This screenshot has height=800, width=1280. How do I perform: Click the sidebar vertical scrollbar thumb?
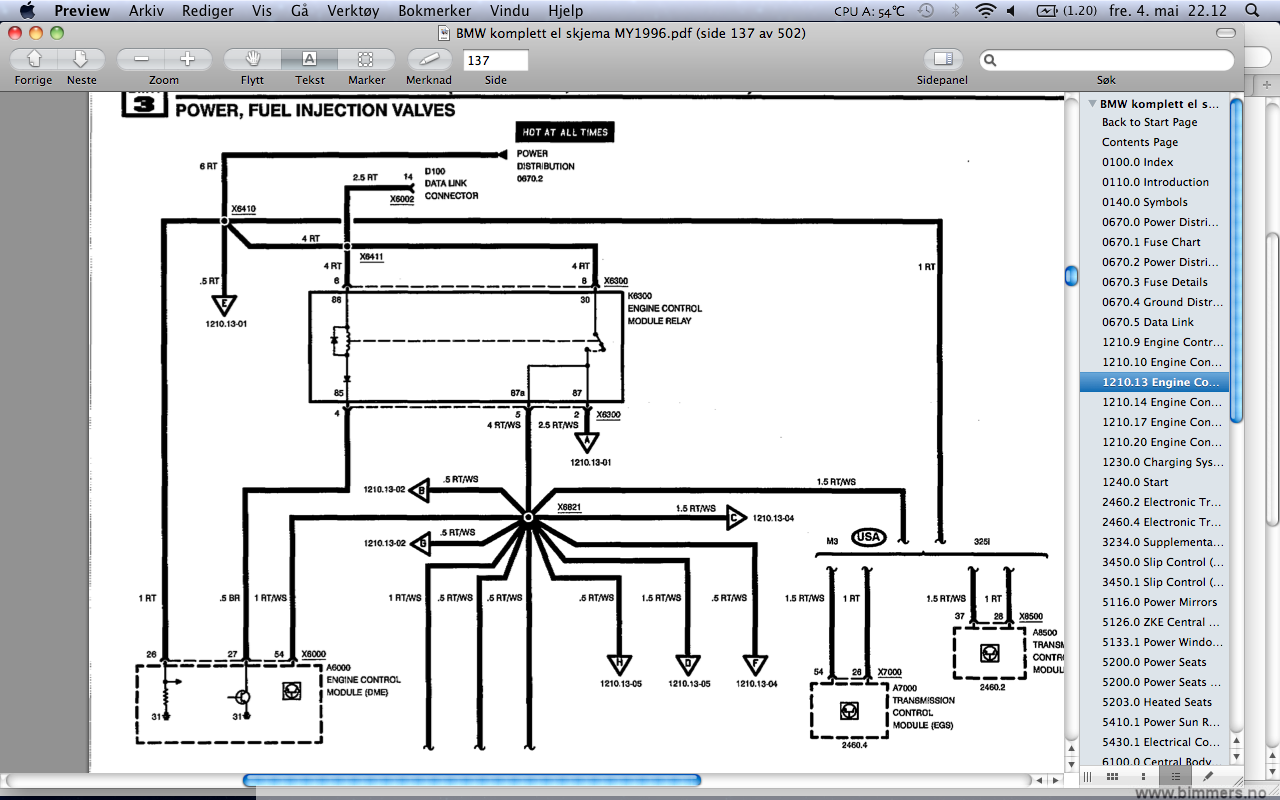(1237, 260)
